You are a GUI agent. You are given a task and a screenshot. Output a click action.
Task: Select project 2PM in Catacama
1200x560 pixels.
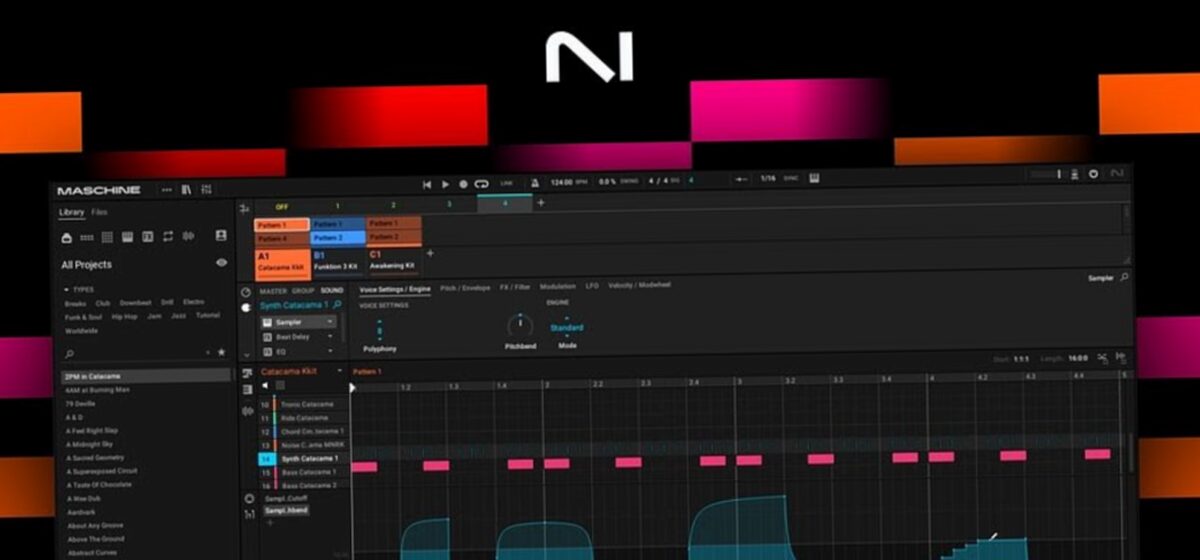click(x=146, y=376)
